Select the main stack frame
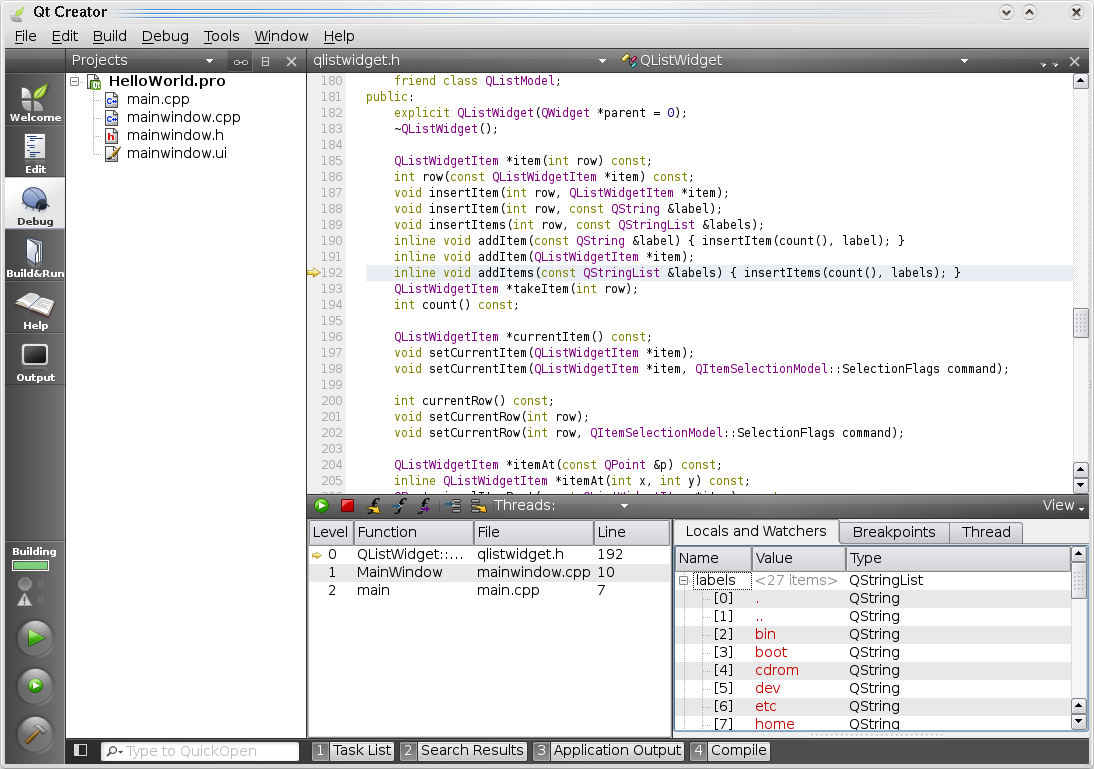1094x769 pixels. tap(490, 590)
